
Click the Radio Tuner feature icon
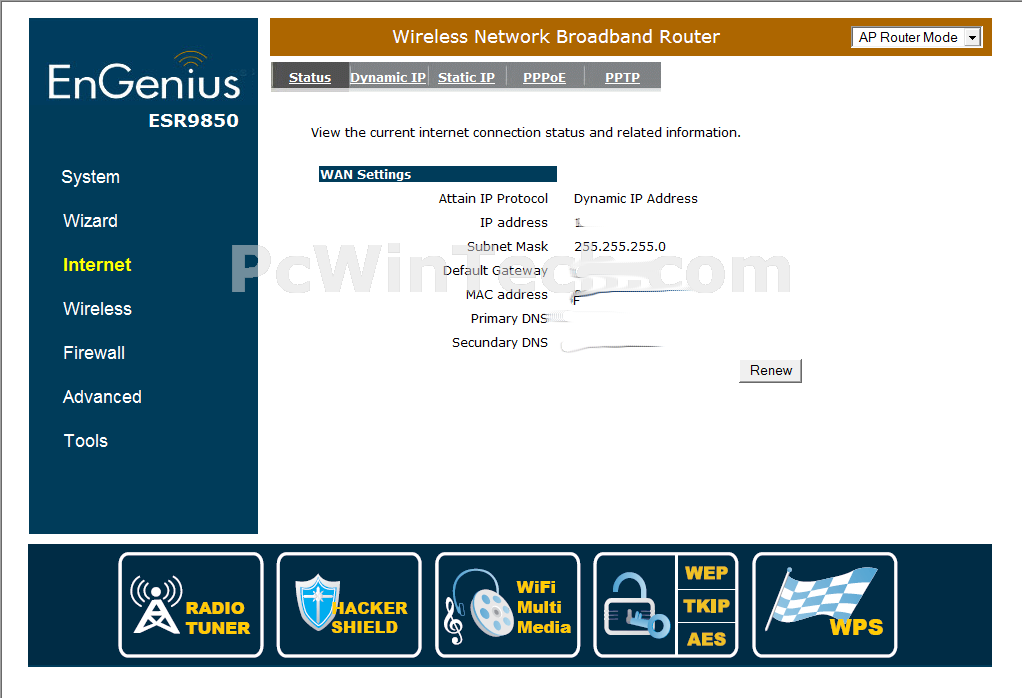(x=191, y=605)
